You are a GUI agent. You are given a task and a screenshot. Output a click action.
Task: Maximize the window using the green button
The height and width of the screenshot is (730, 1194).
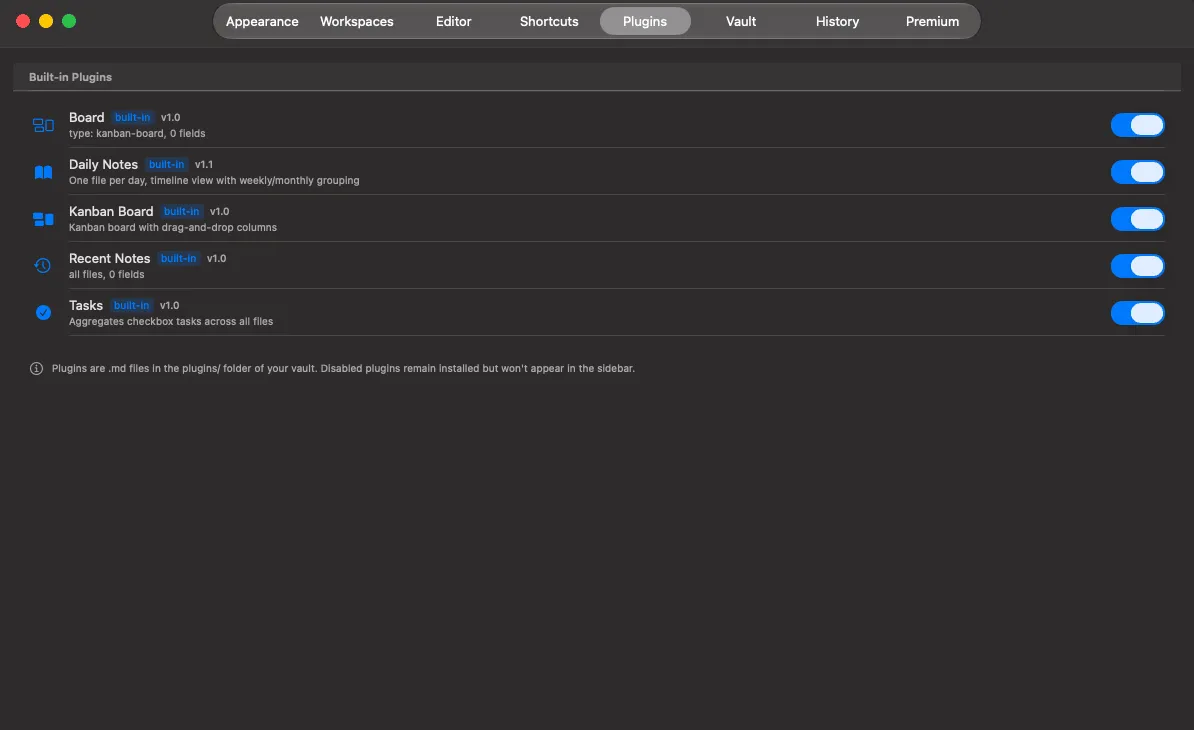(69, 21)
